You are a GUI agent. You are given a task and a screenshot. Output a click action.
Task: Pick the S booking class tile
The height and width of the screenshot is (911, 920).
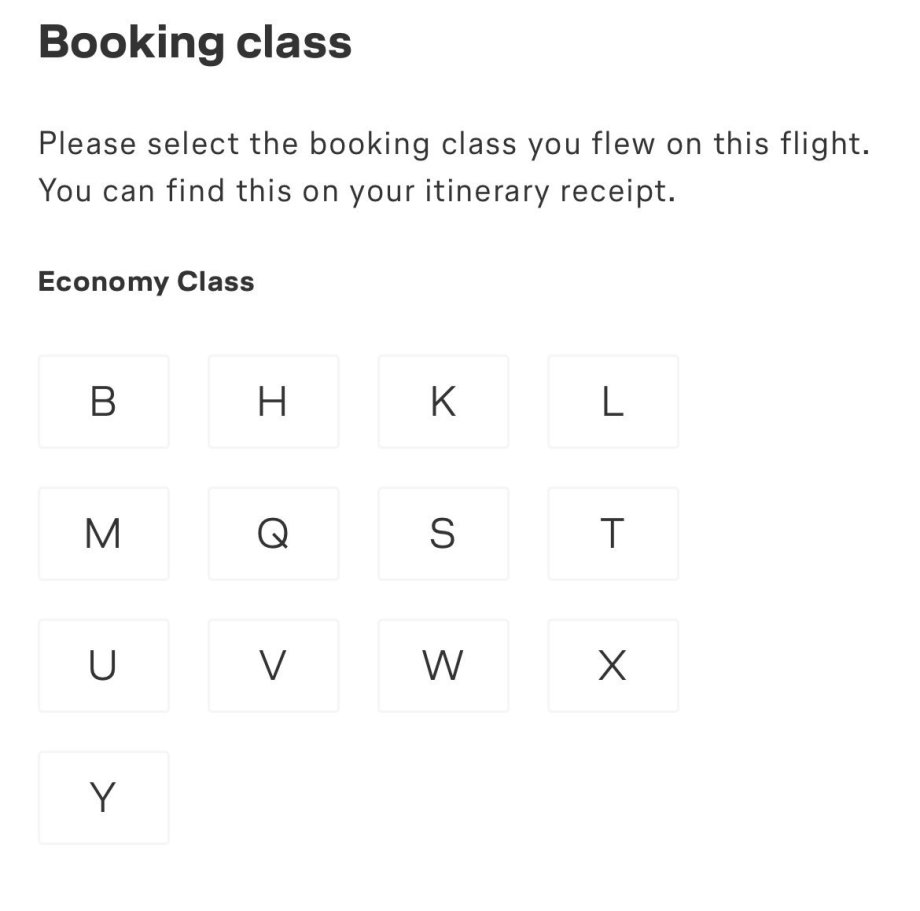click(443, 533)
